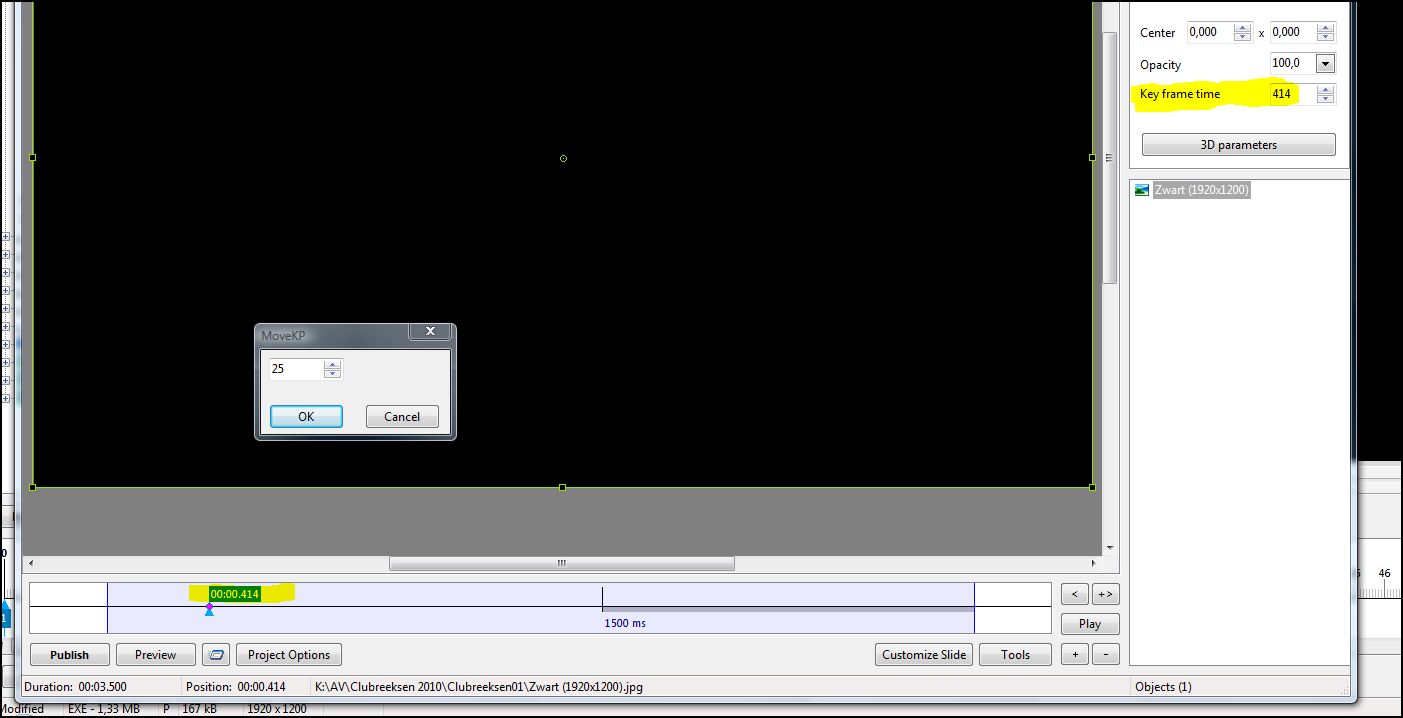Decrease the Center X value
The height and width of the screenshot is (718, 1403).
coord(1242,37)
